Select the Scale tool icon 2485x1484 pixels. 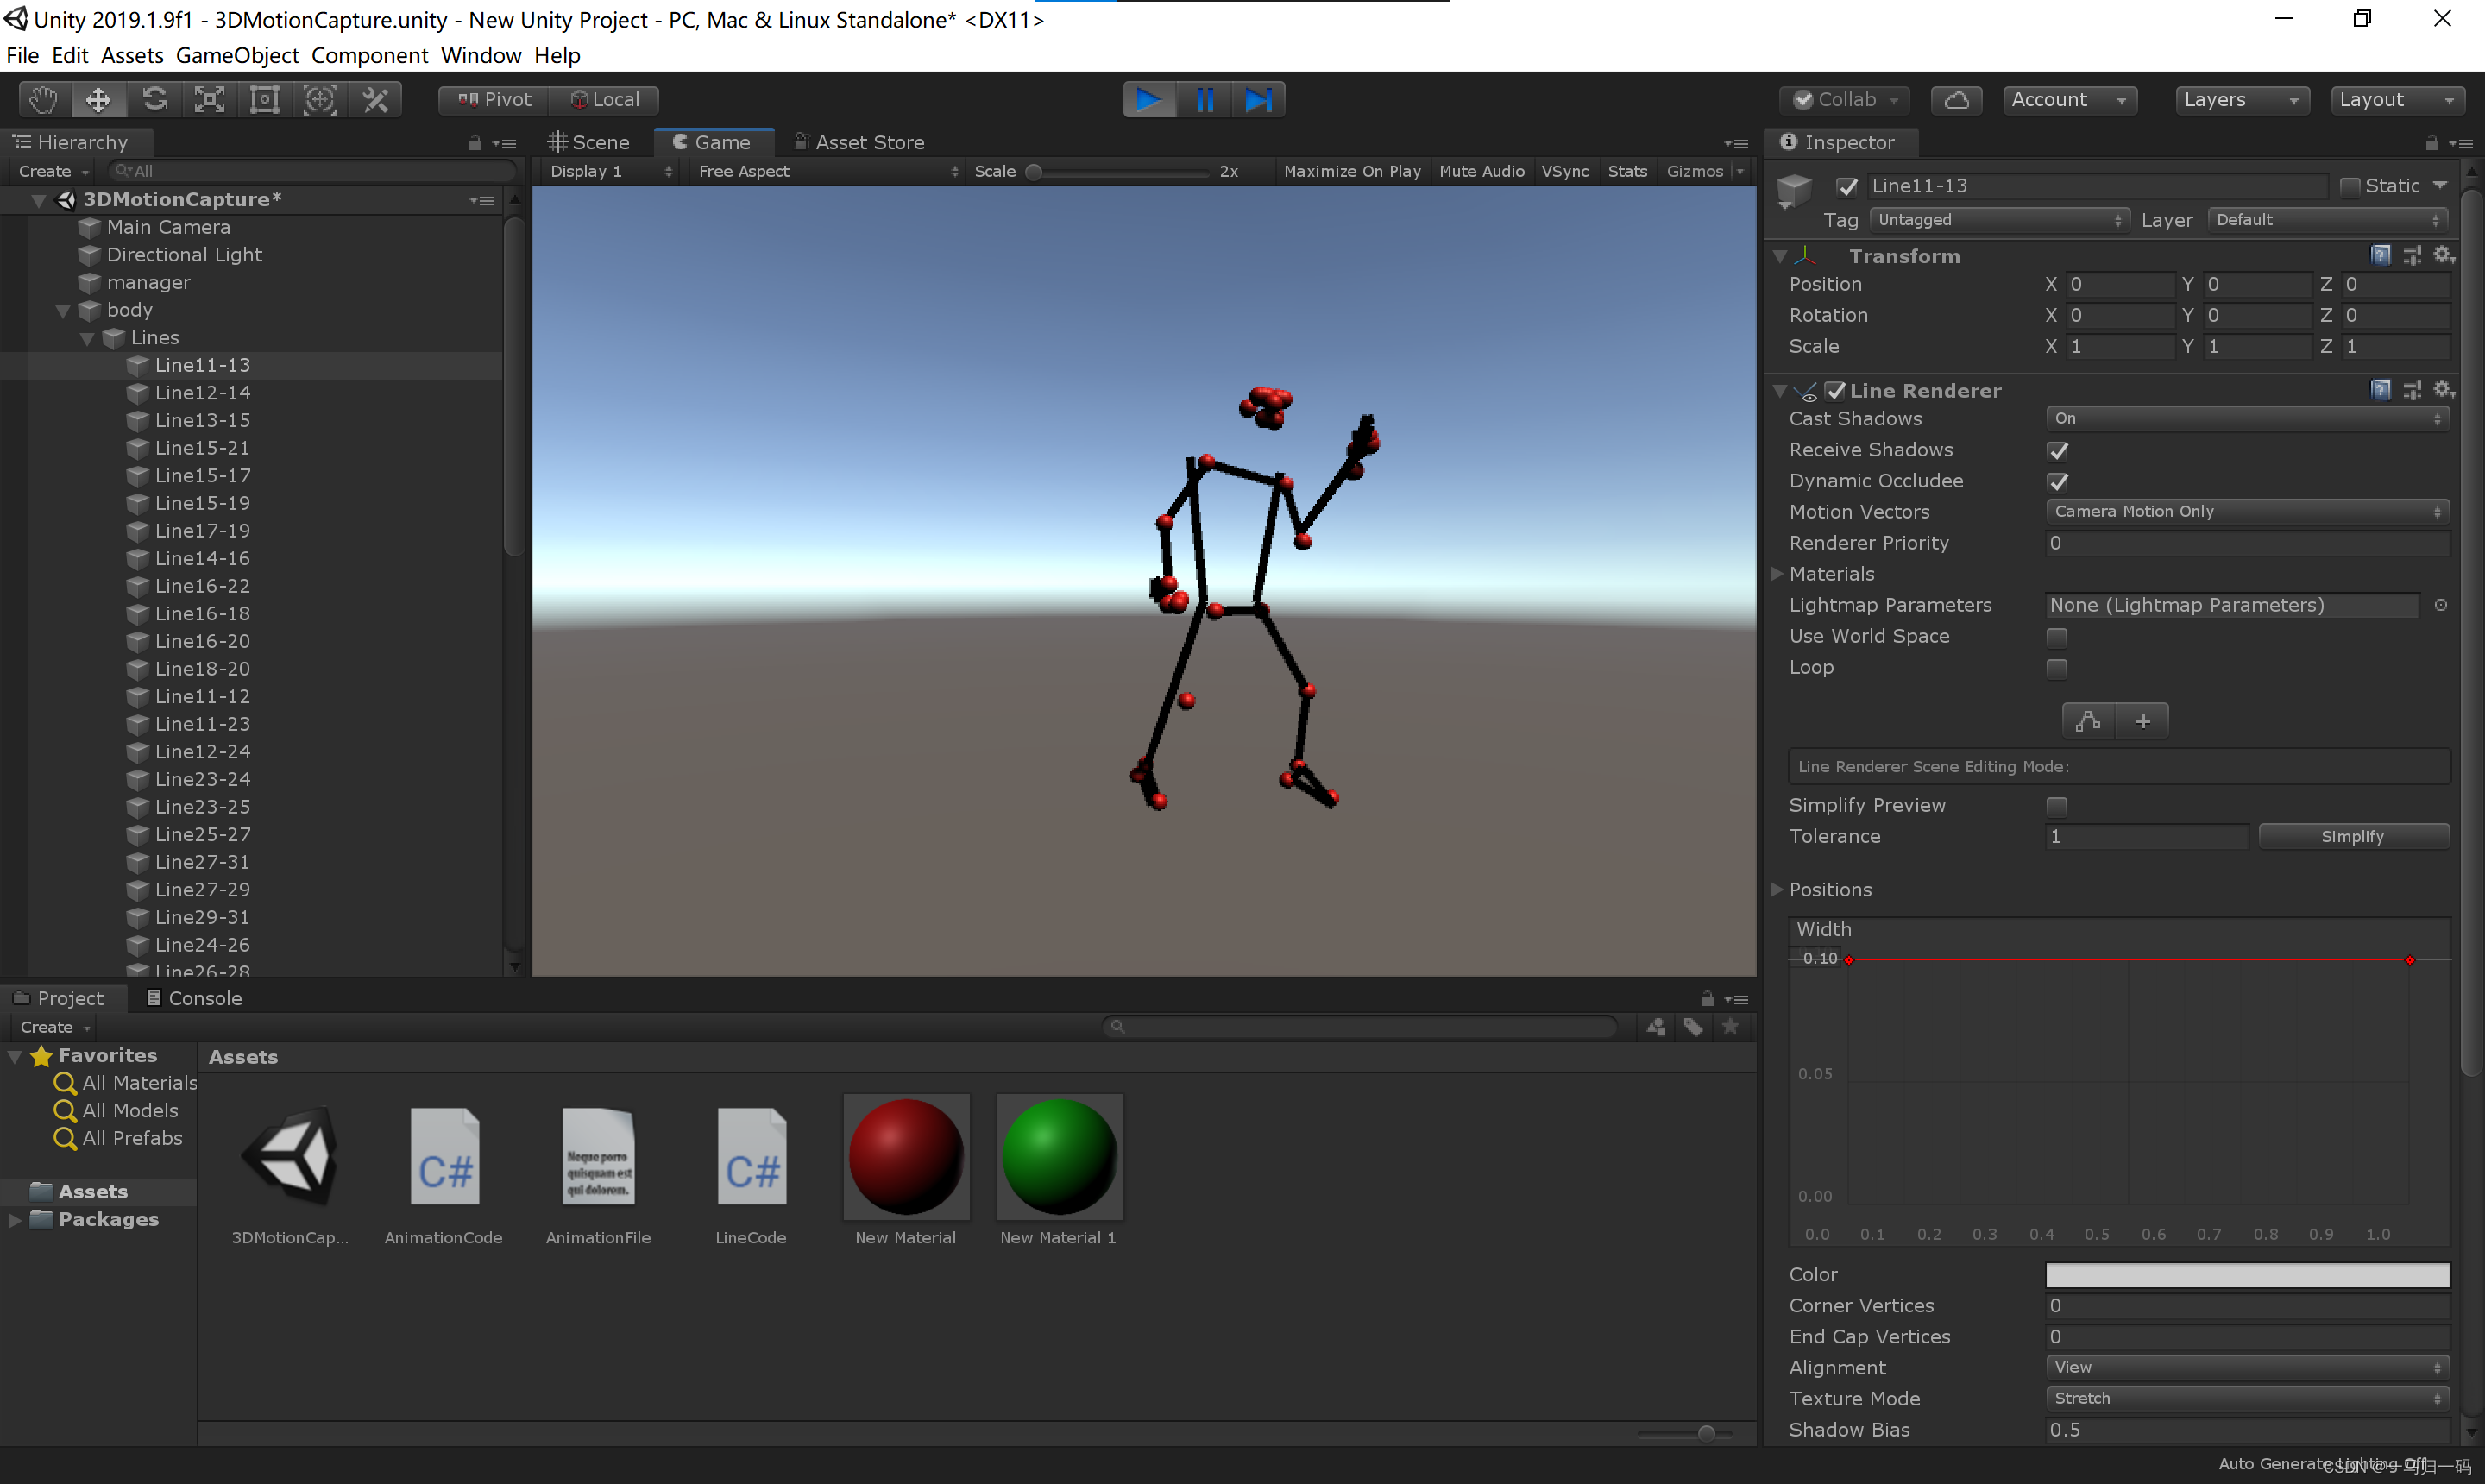click(209, 99)
